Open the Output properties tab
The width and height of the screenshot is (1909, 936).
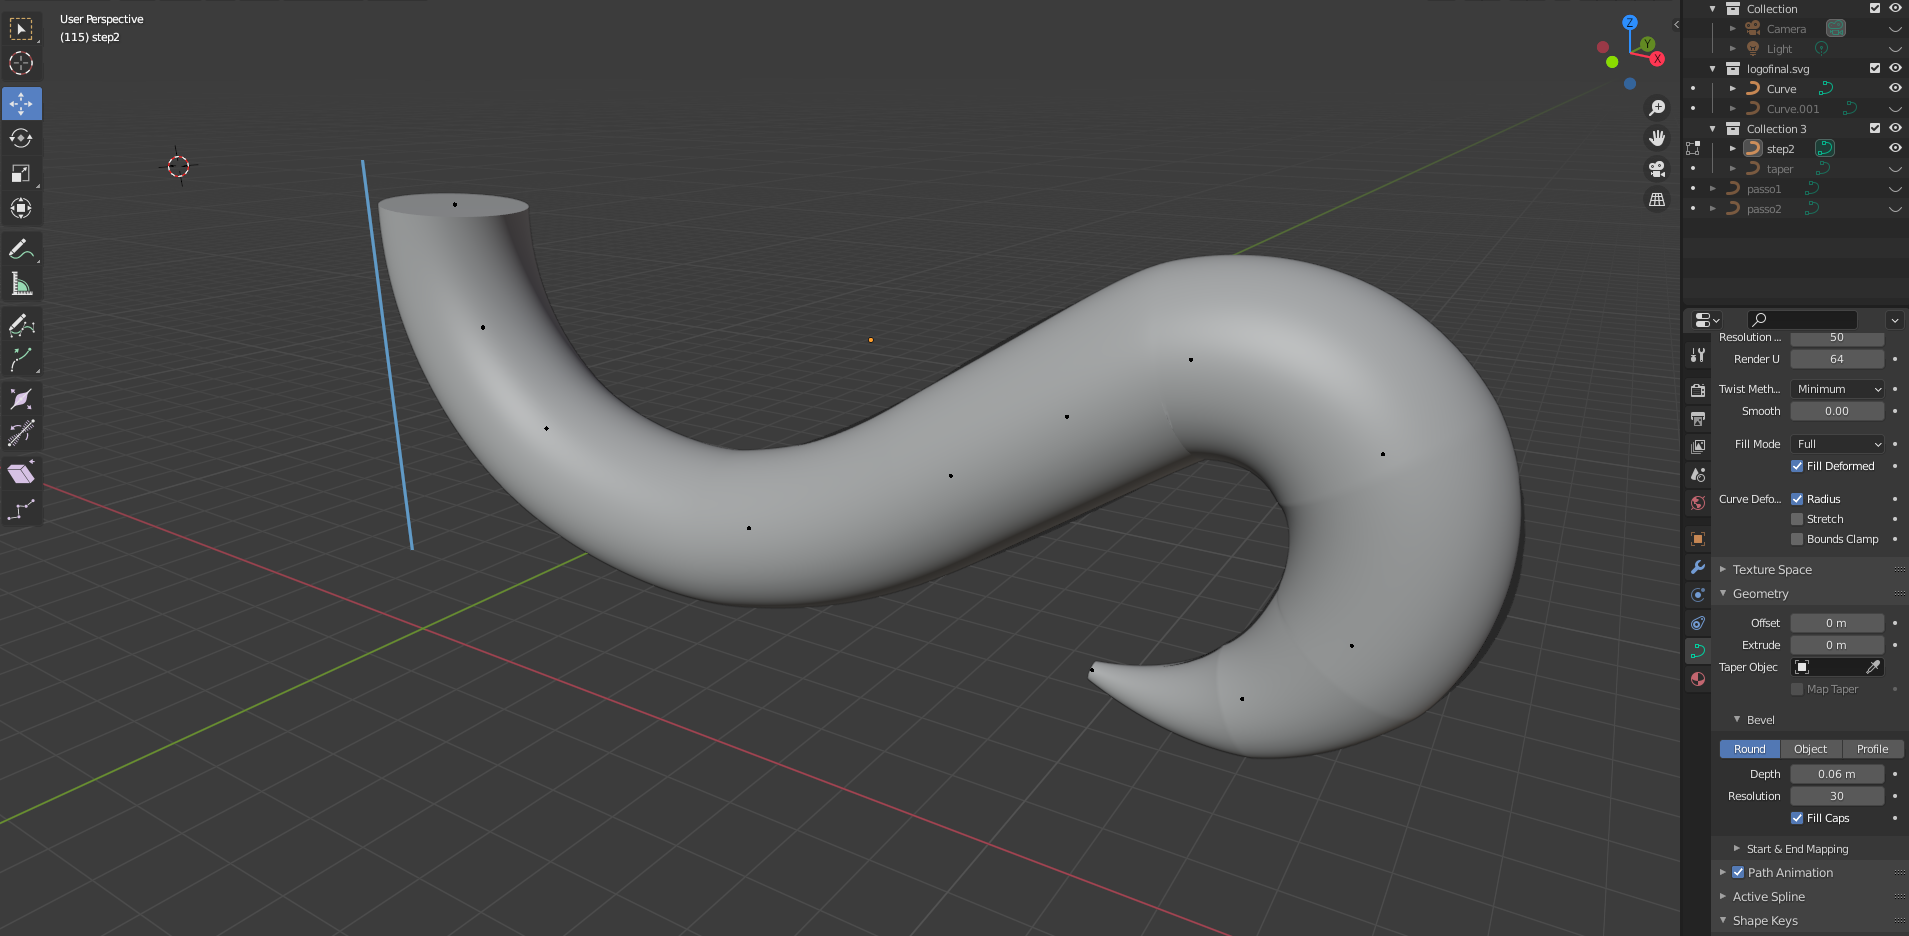click(1698, 418)
